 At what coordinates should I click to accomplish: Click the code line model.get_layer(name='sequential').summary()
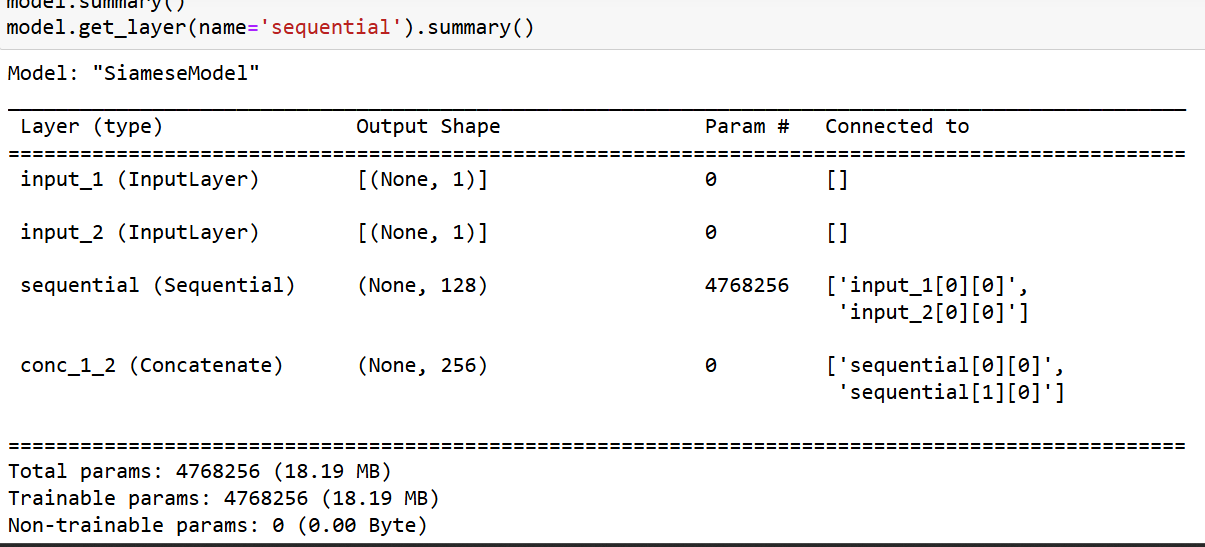pos(270,27)
